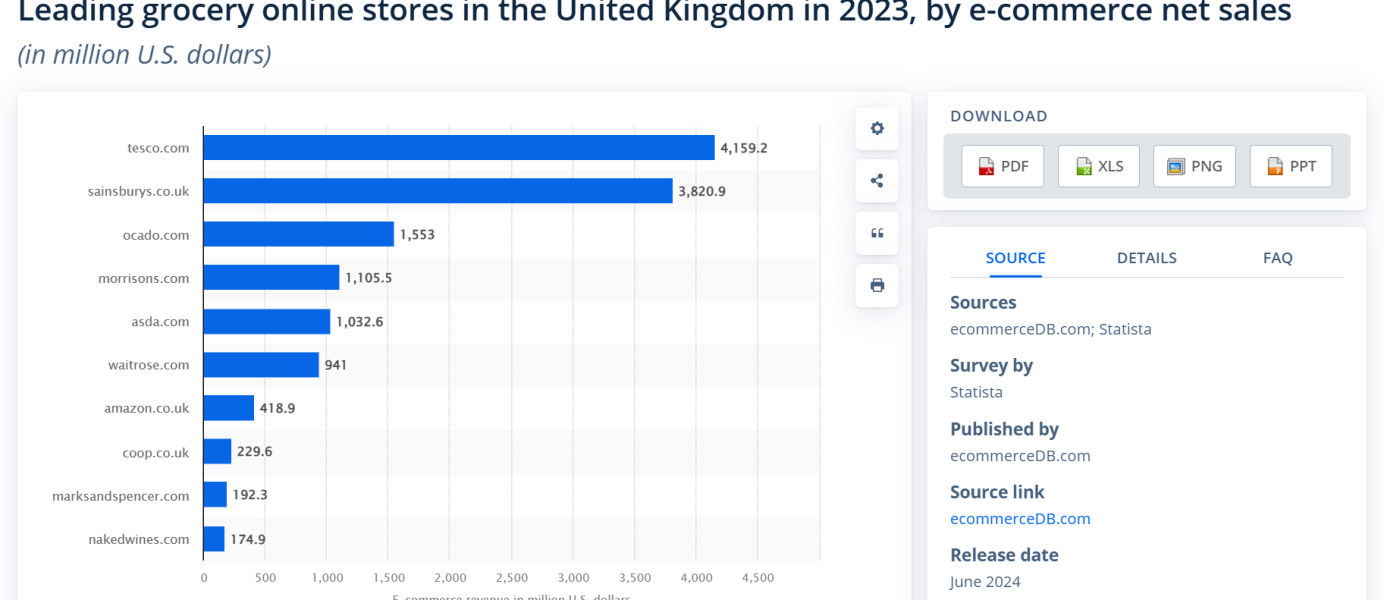The width and height of the screenshot is (1384, 600).
Task: Switch to the FAQ tab
Action: click(x=1278, y=258)
